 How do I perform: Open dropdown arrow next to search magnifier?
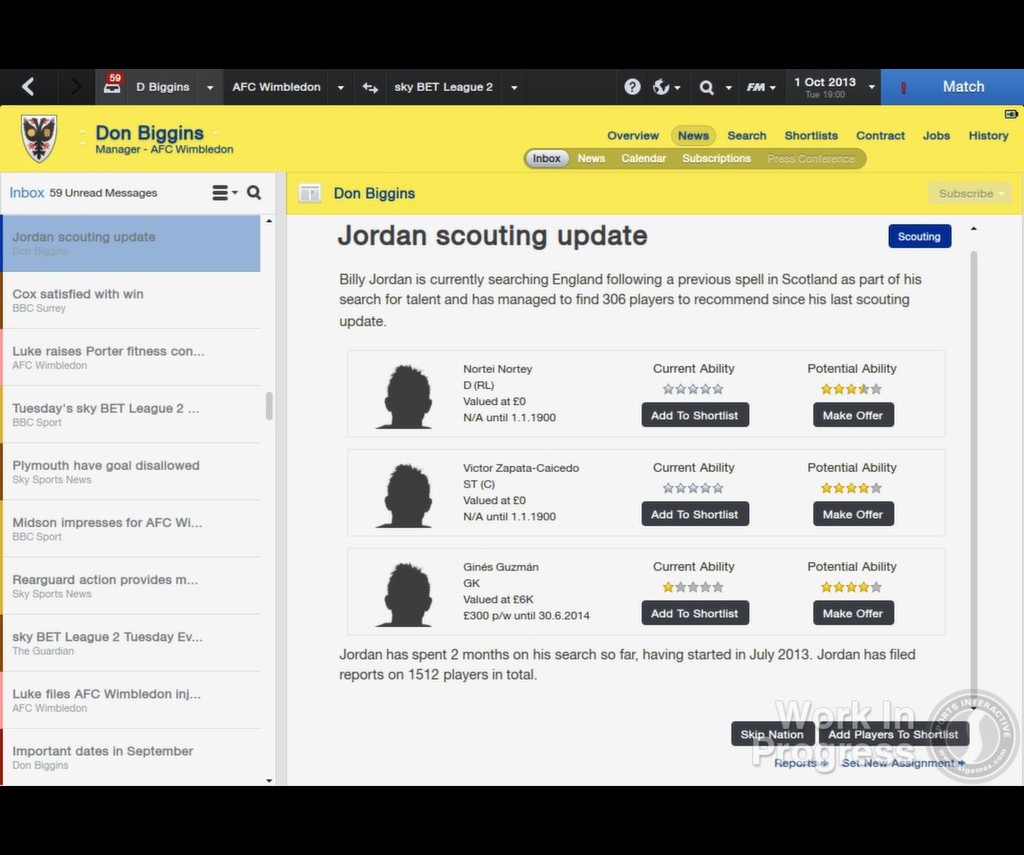[x=728, y=88]
